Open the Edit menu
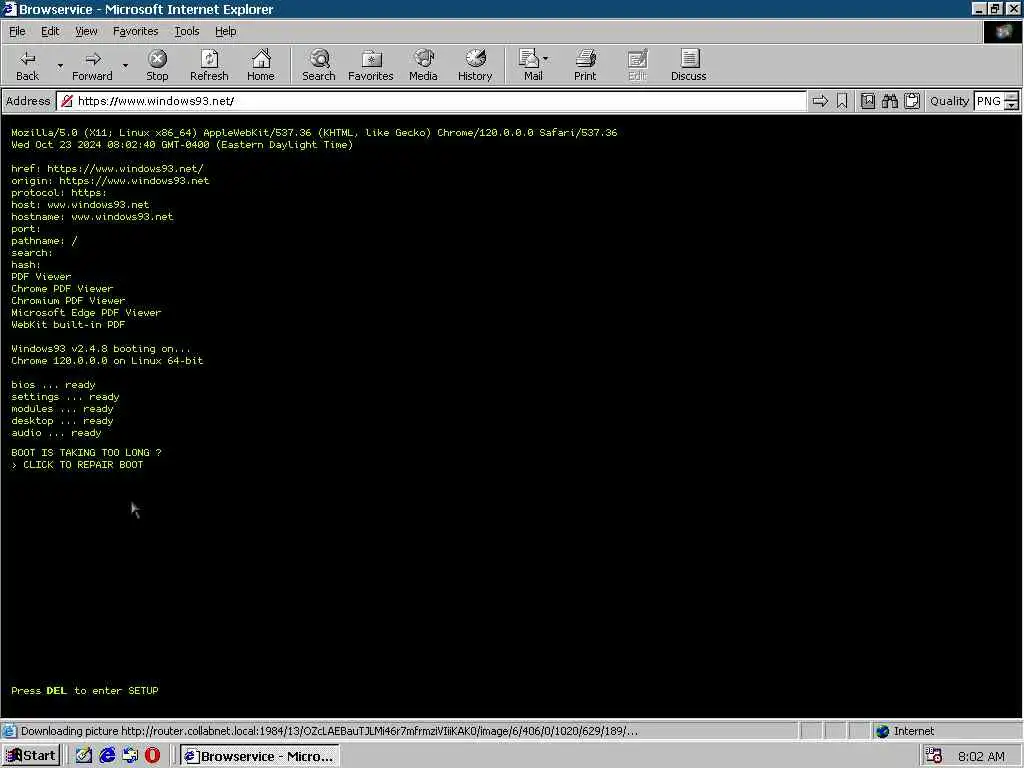1024x768 pixels. 50,31
